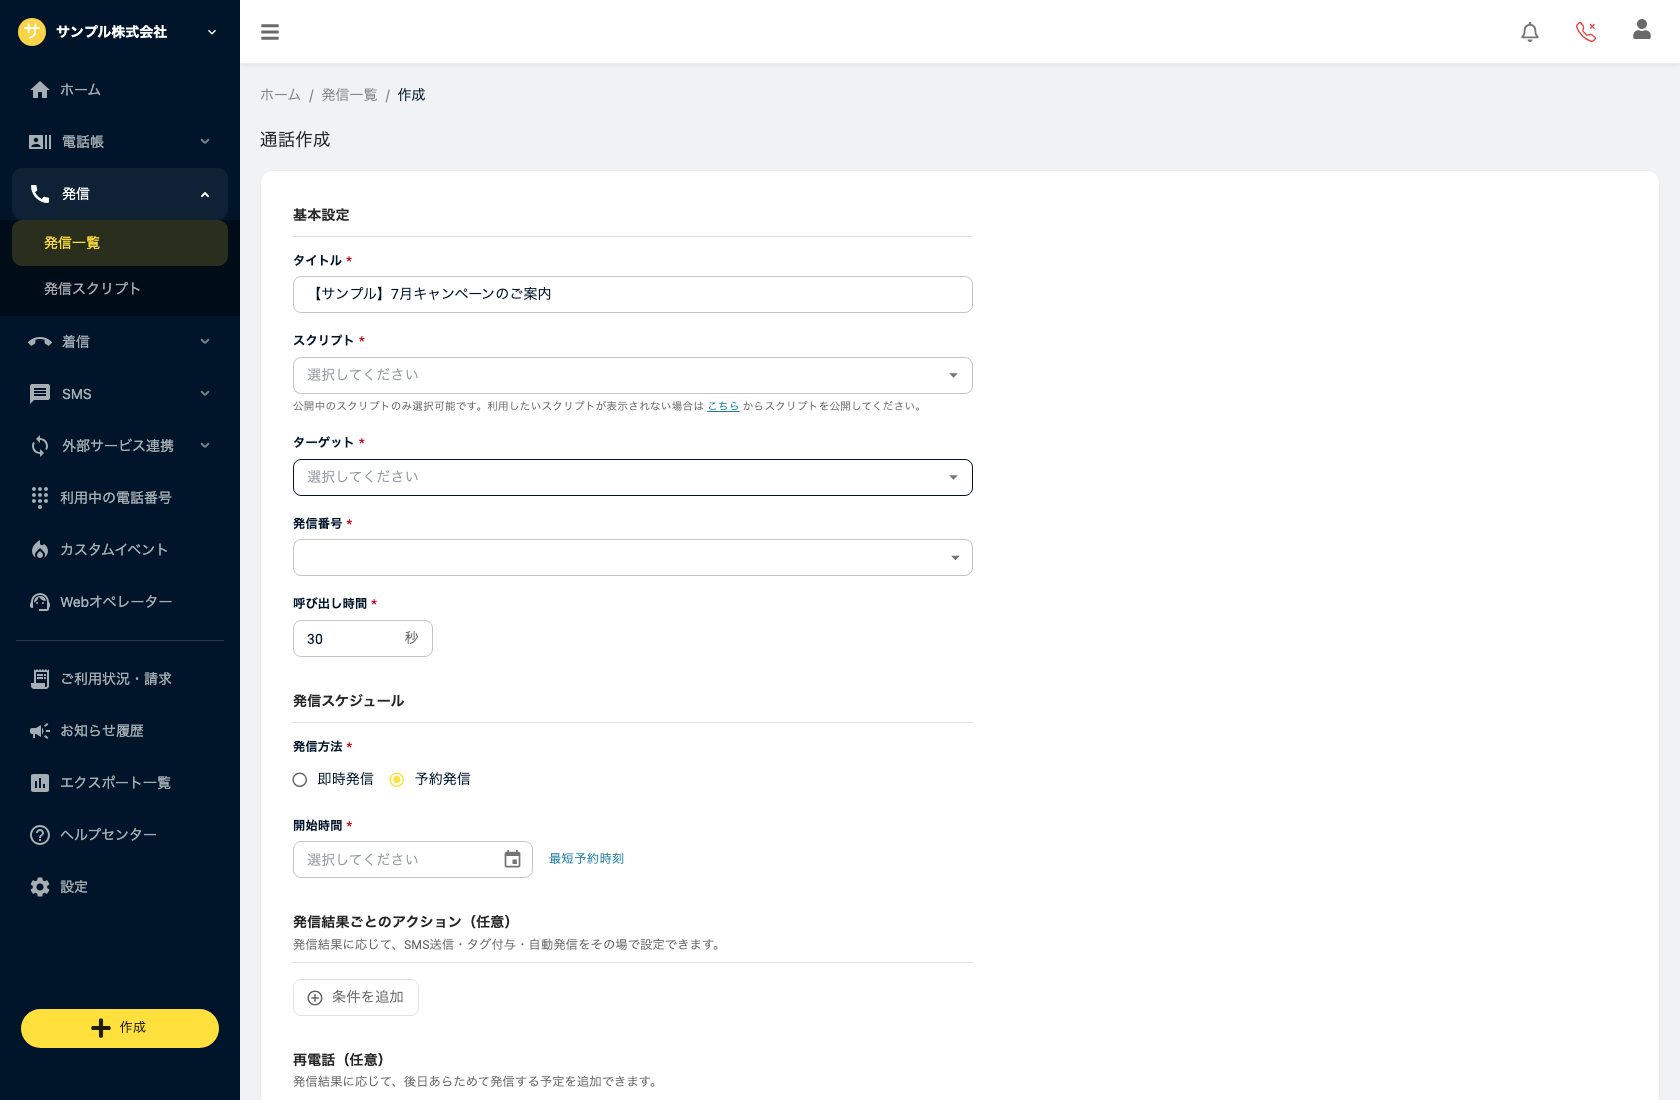Click the カスタムイベント flame icon

(x=40, y=550)
